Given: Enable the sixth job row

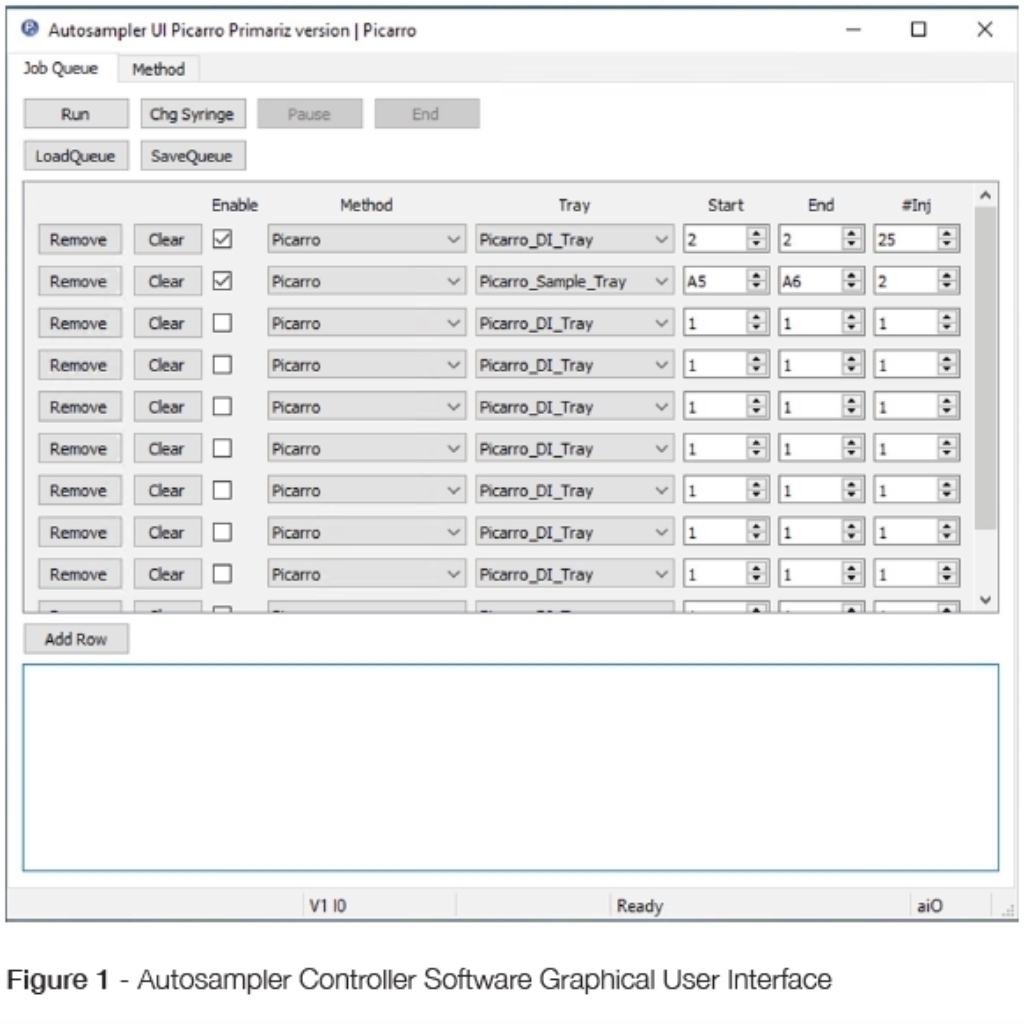Looking at the screenshot, I should coord(222,448).
